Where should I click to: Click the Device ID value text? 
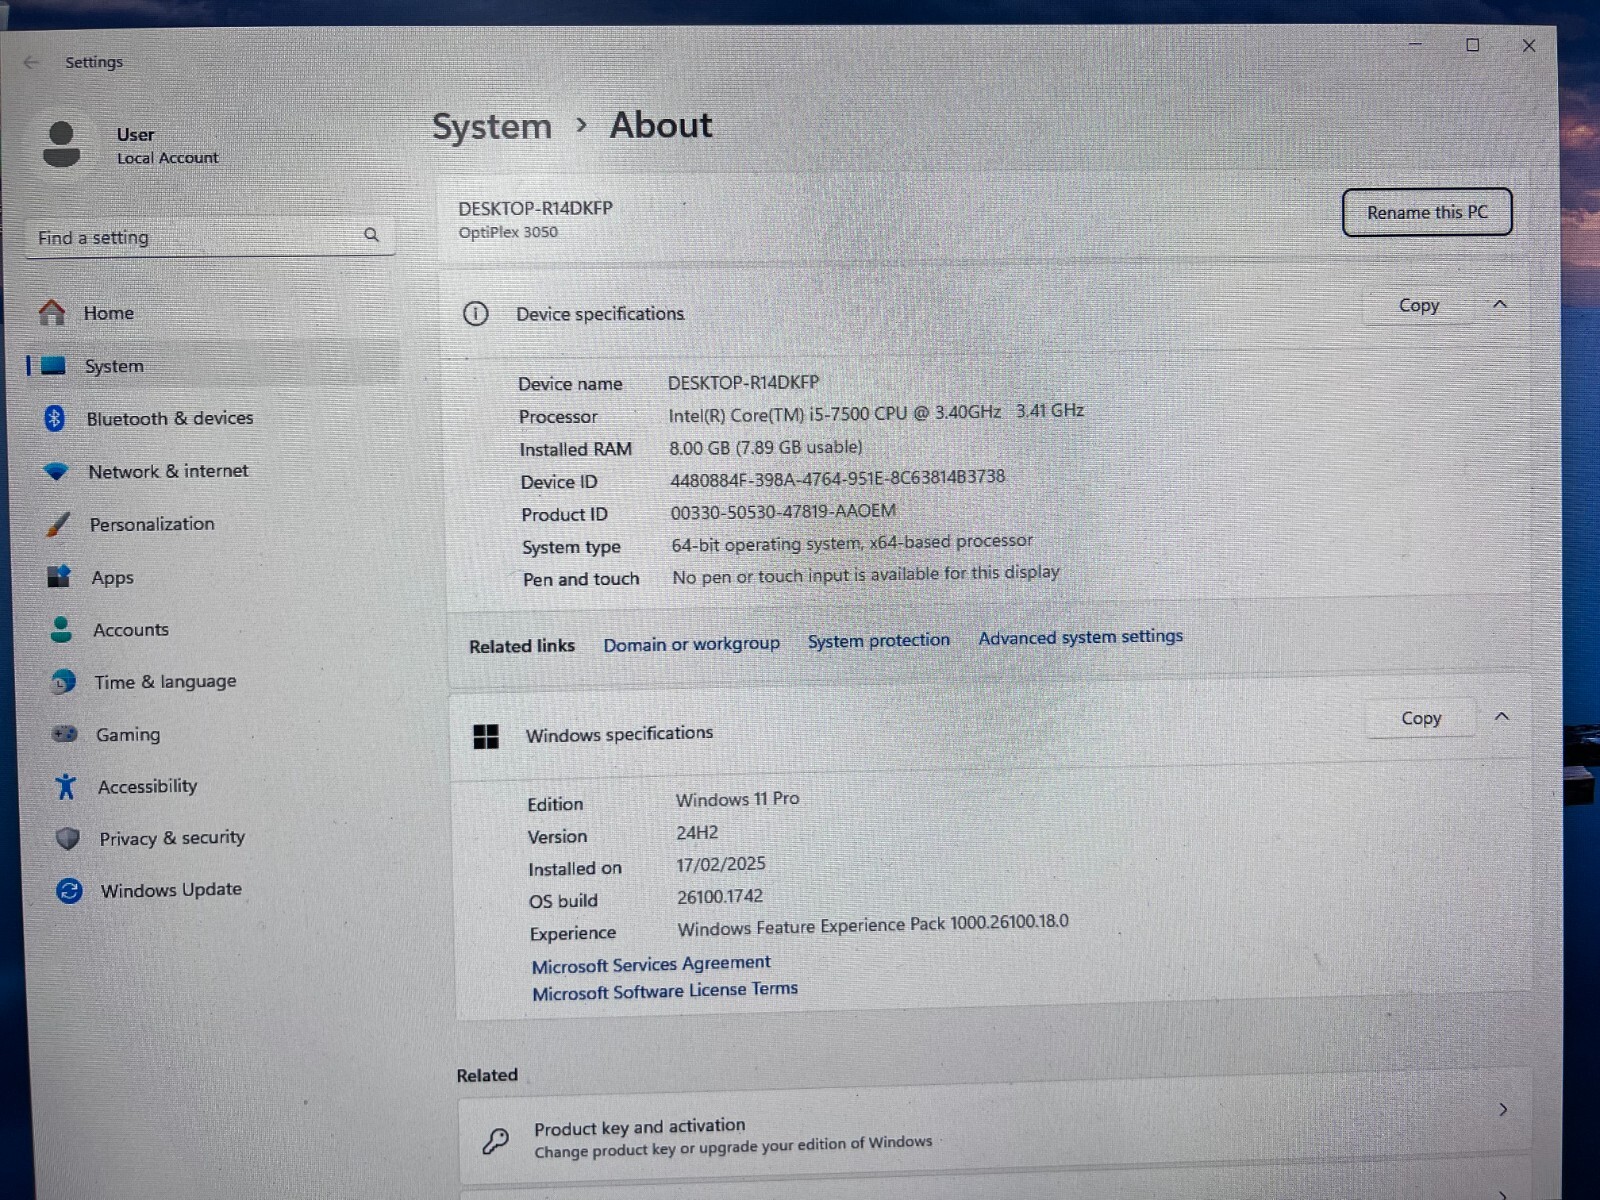pos(837,478)
